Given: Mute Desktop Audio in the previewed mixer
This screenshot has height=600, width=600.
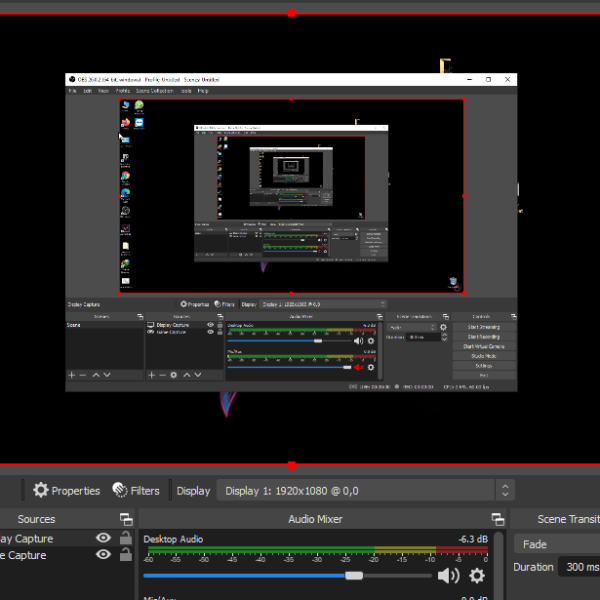Looking at the screenshot, I should [358, 341].
